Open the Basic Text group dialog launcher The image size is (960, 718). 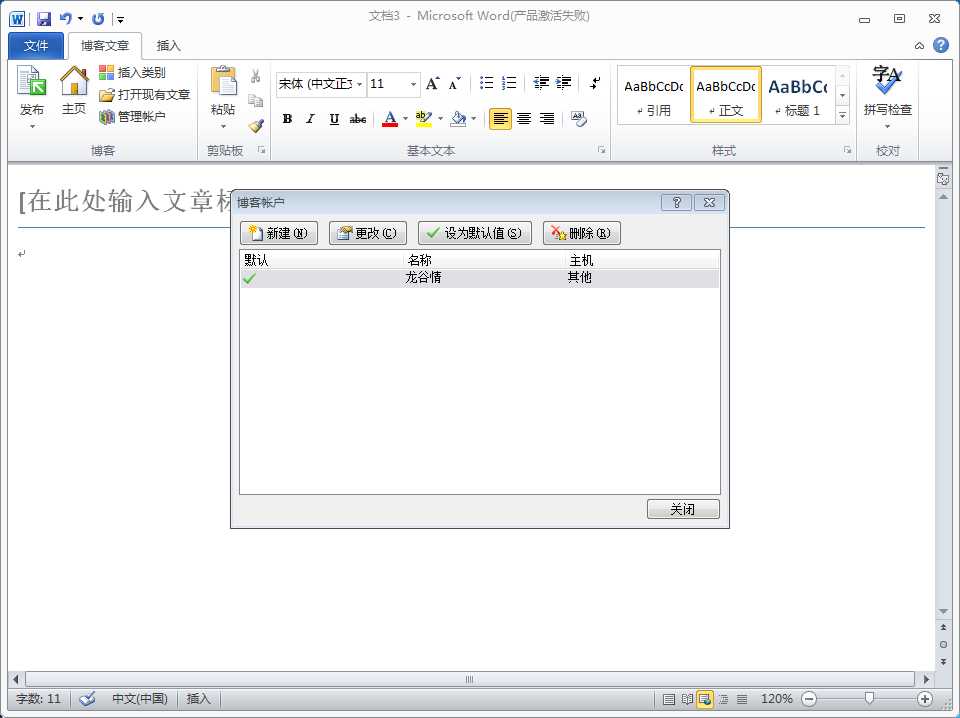601,150
